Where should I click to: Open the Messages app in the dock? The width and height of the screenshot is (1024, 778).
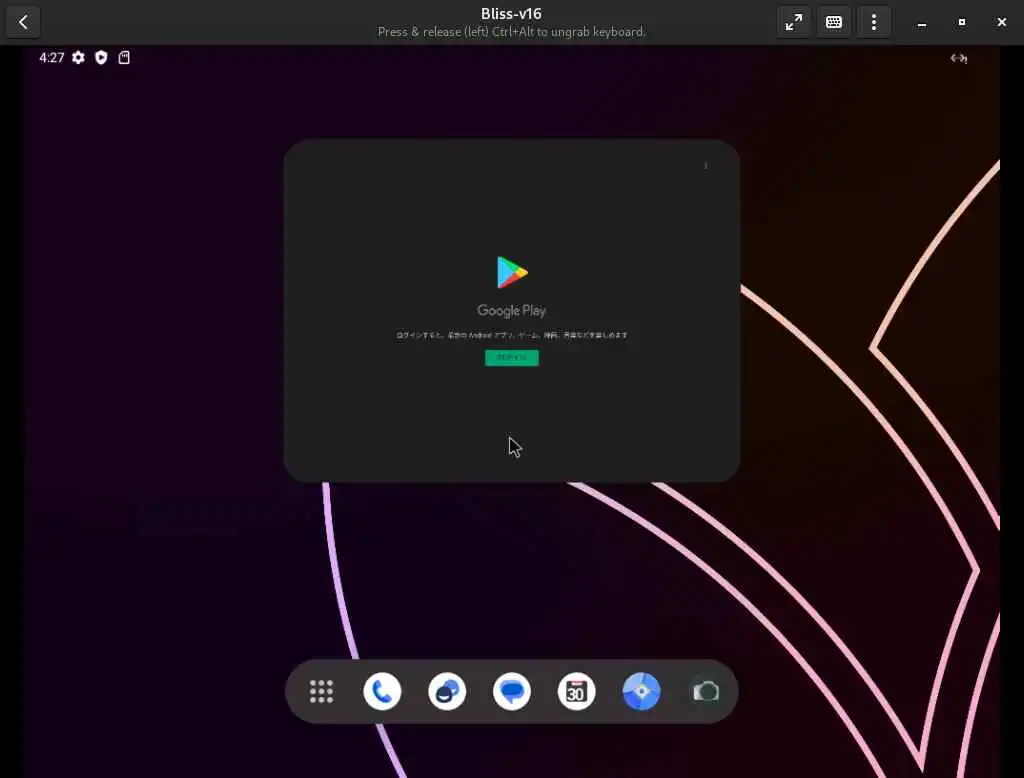512,691
